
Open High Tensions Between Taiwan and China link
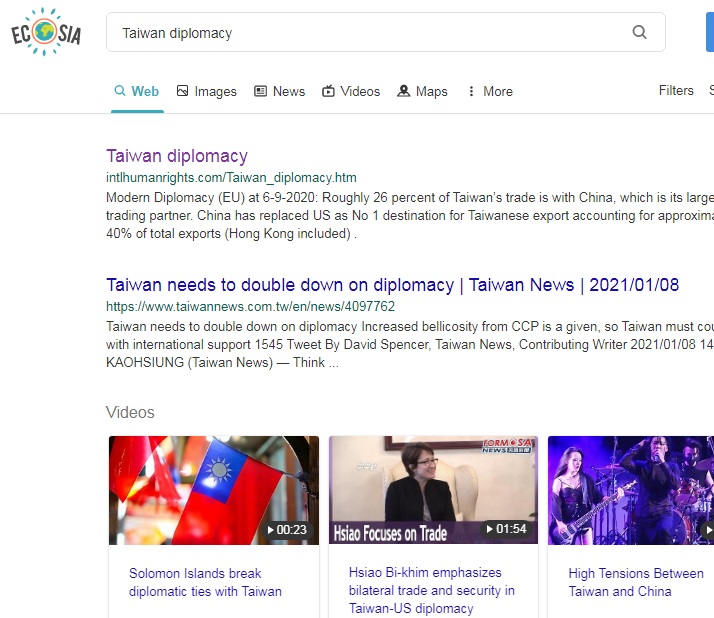635,582
